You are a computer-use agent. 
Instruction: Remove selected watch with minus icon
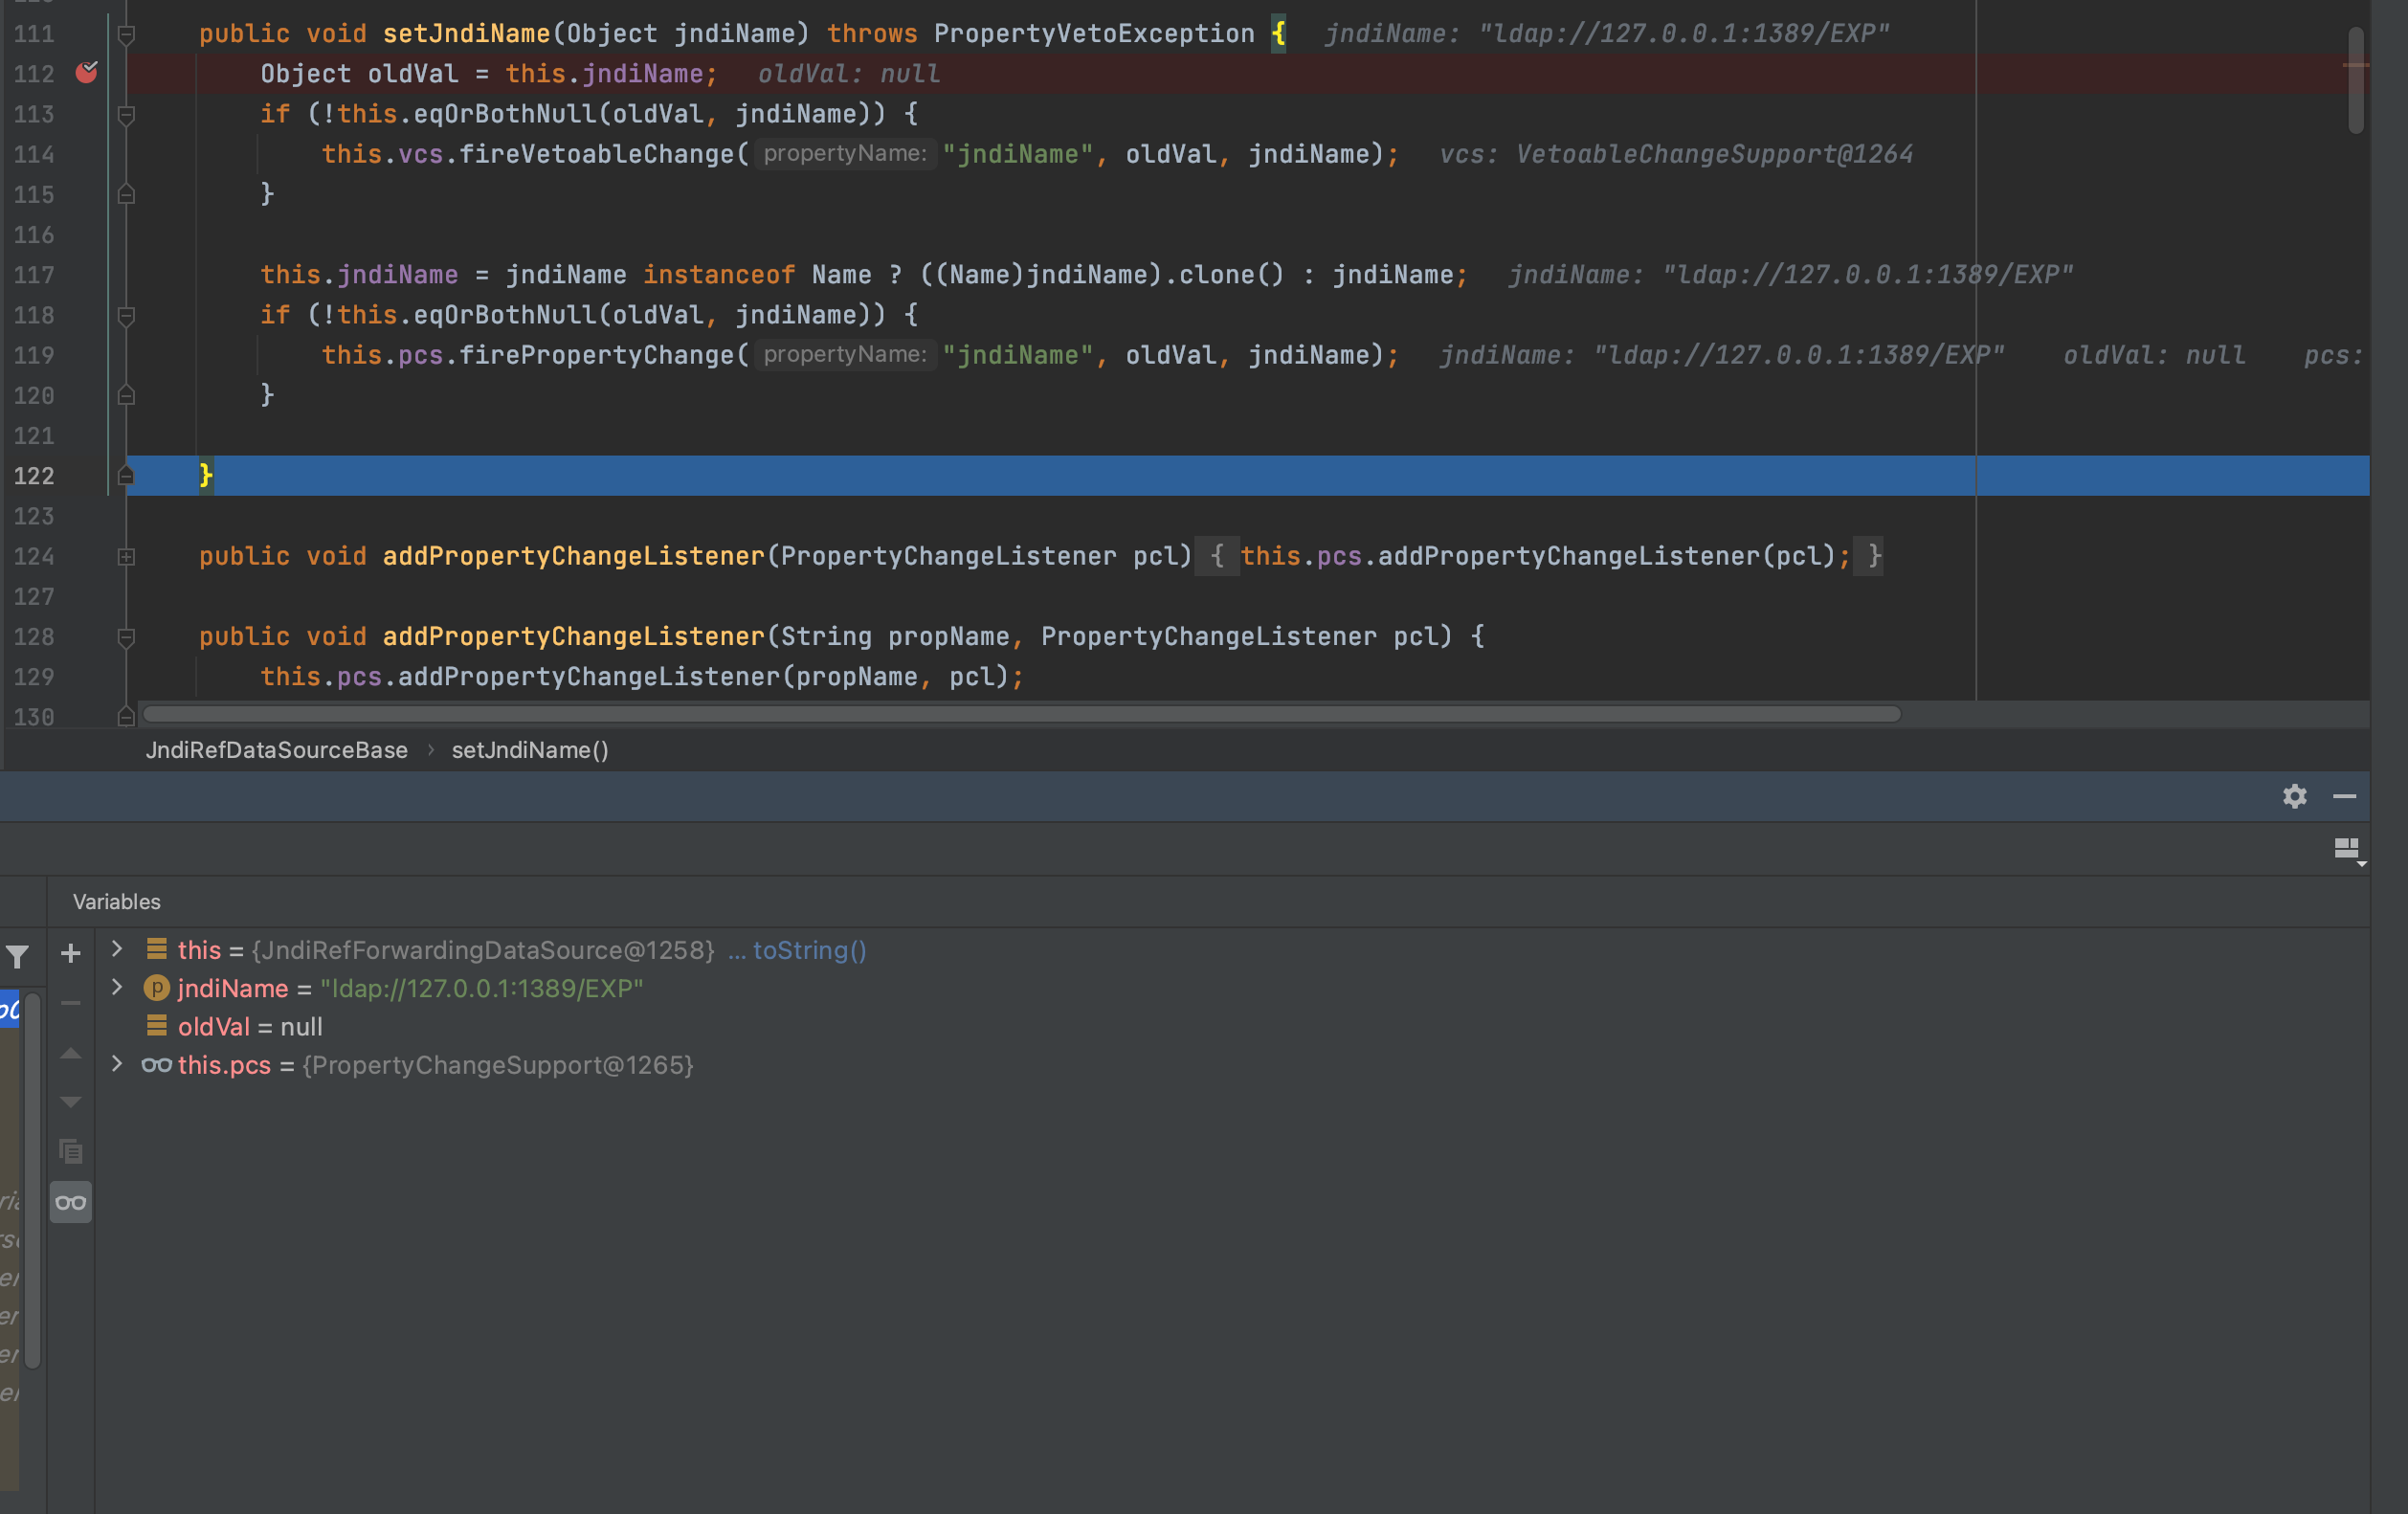pyautogui.click(x=70, y=1003)
